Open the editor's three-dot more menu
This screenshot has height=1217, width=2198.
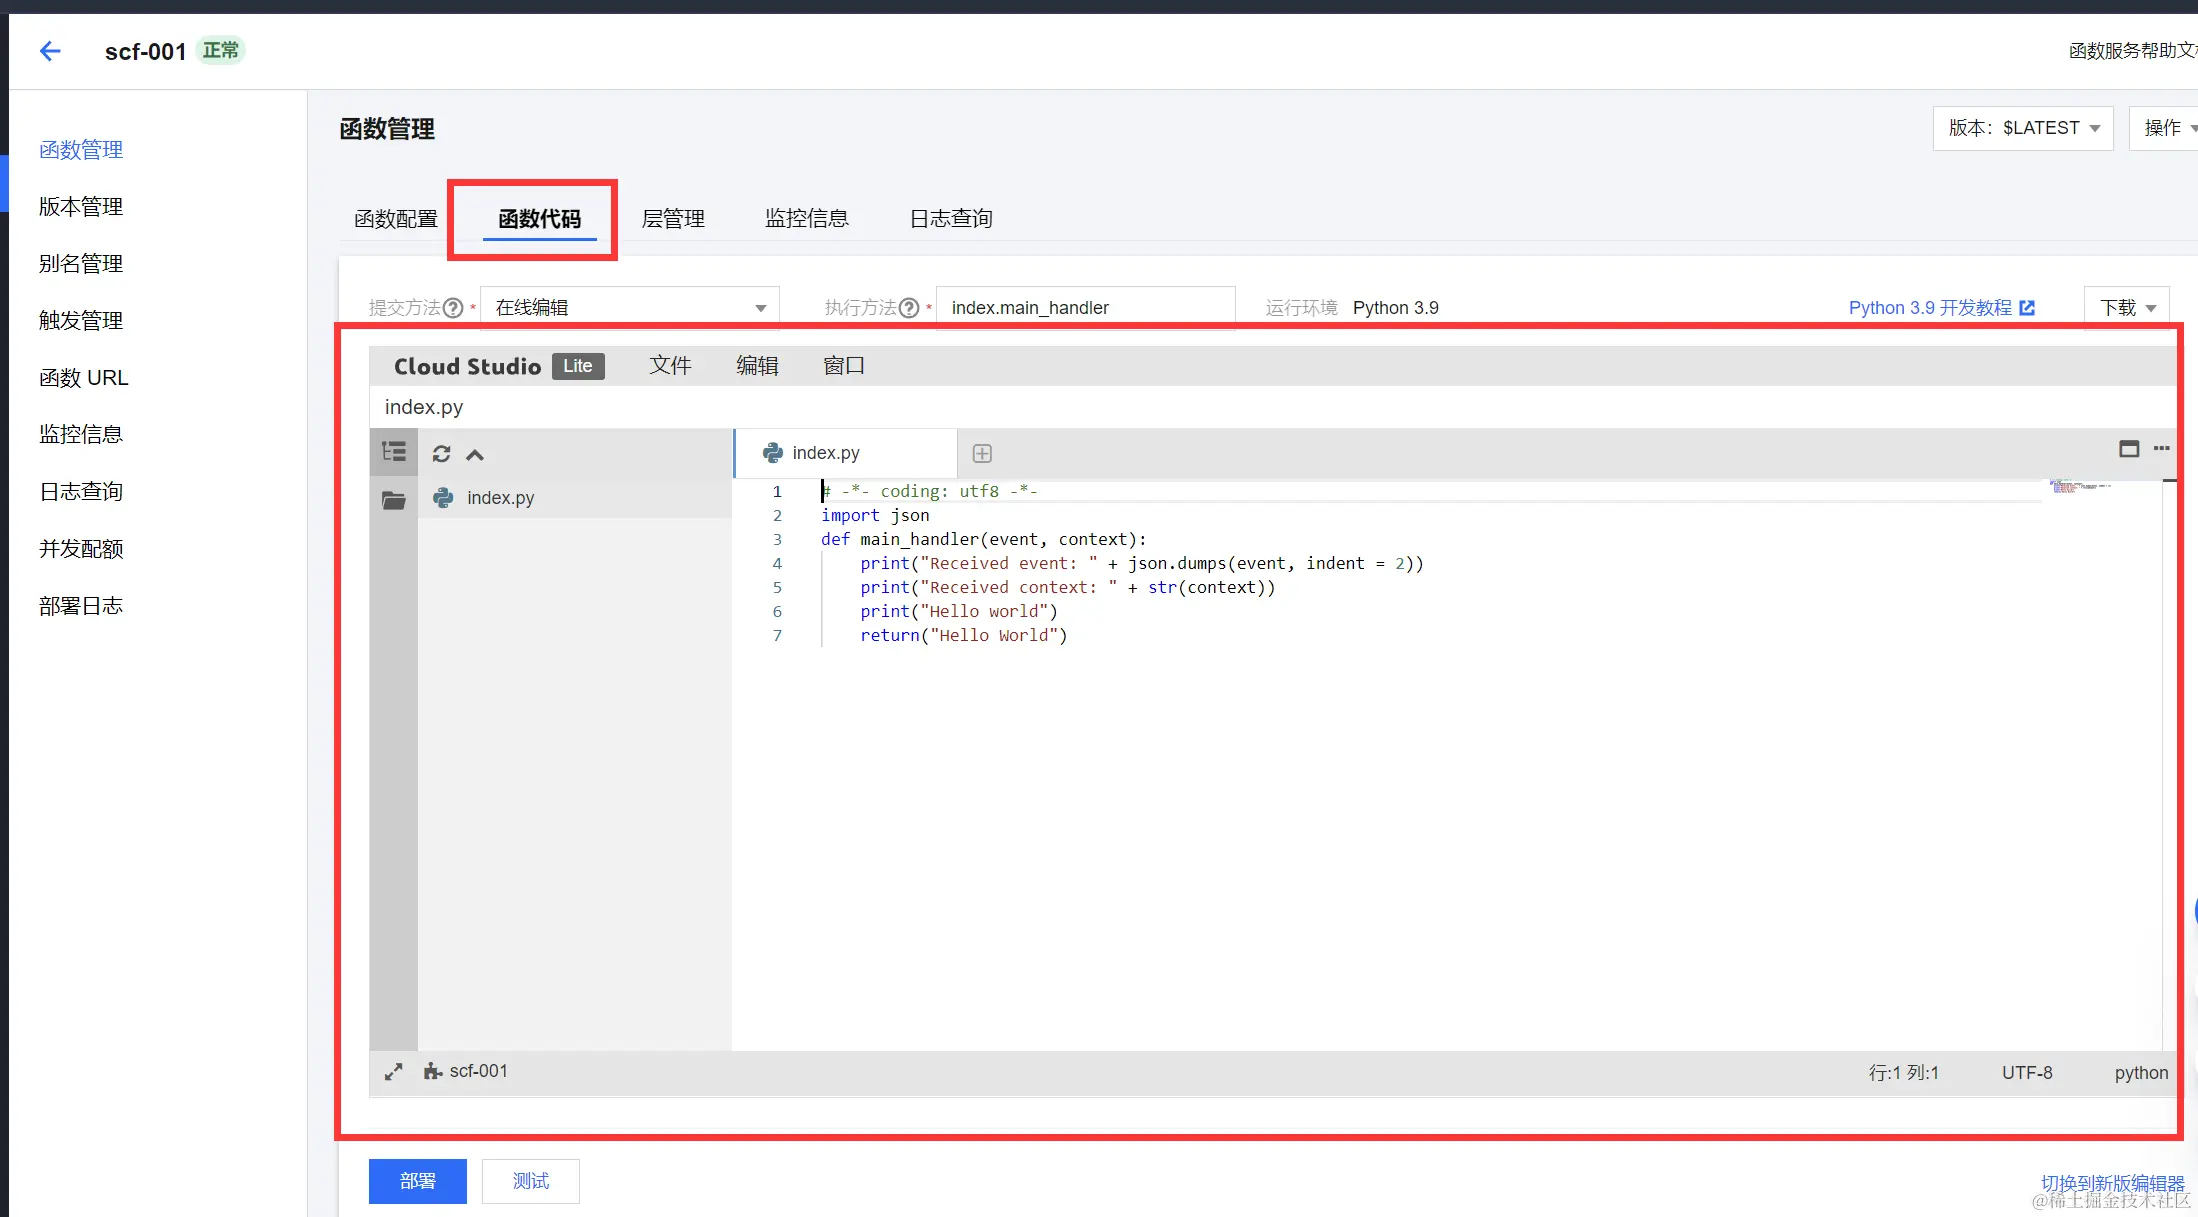(x=2162, y=449)
